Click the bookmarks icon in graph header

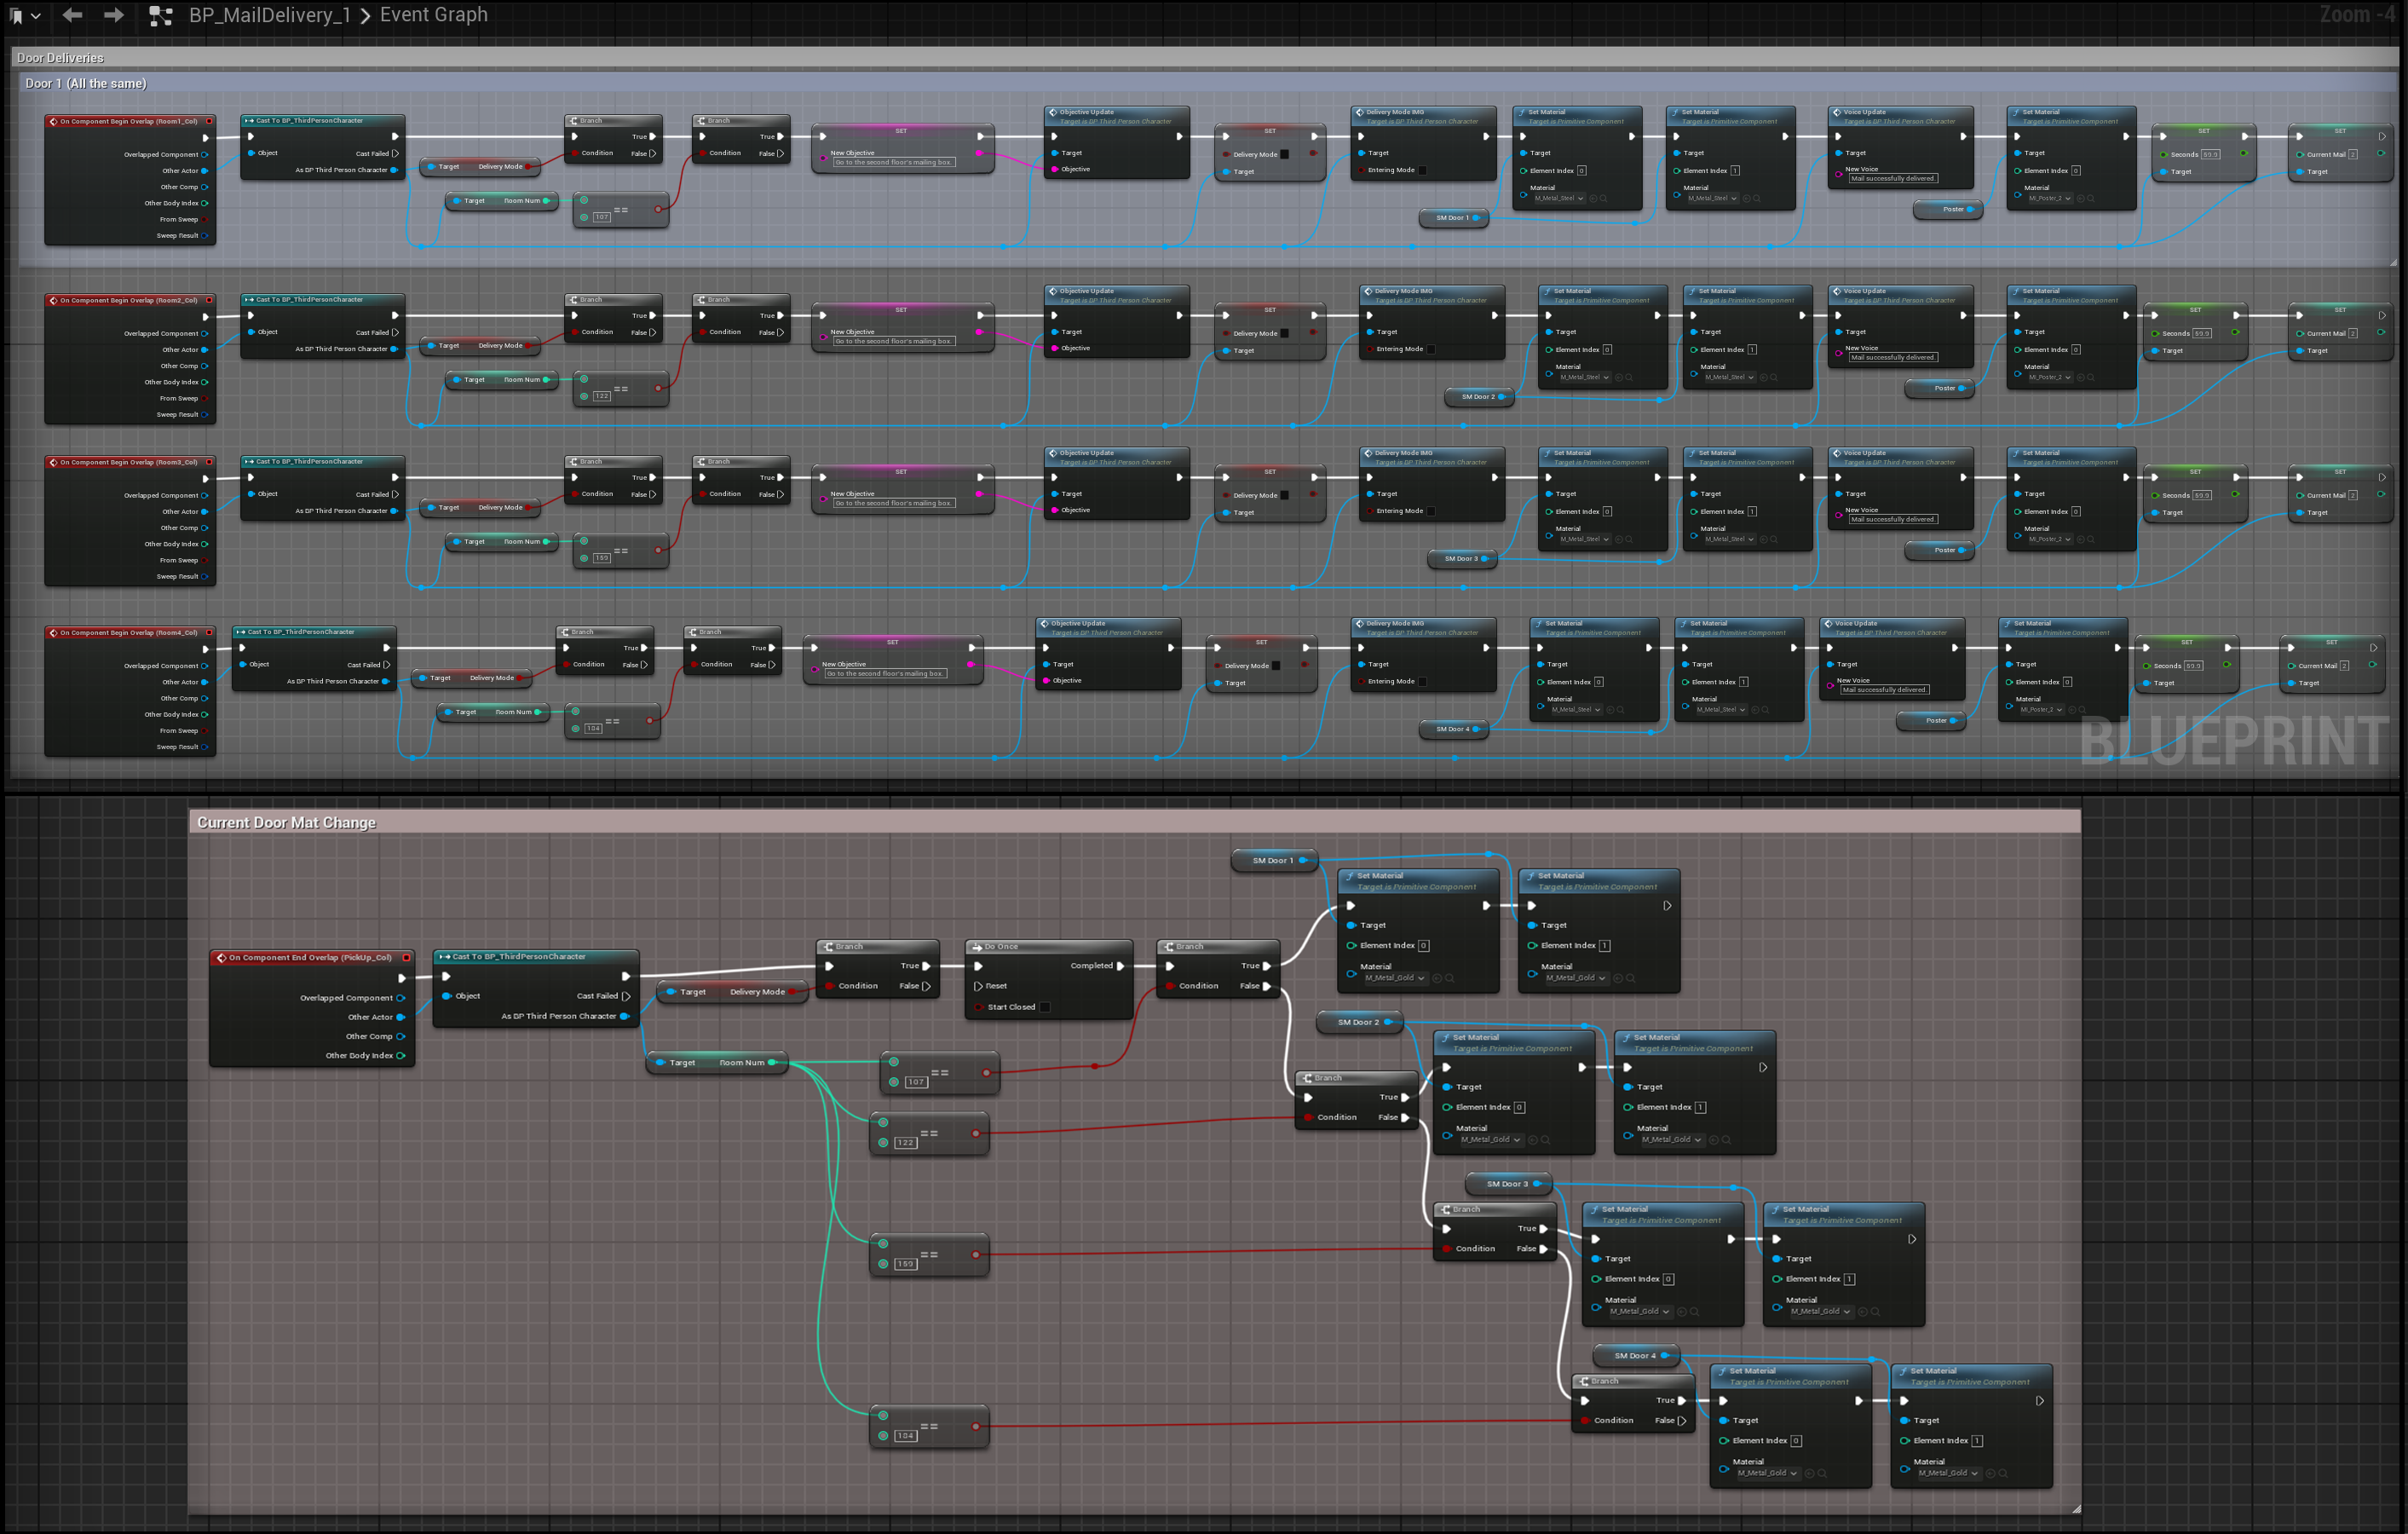(x=15, y=15)
